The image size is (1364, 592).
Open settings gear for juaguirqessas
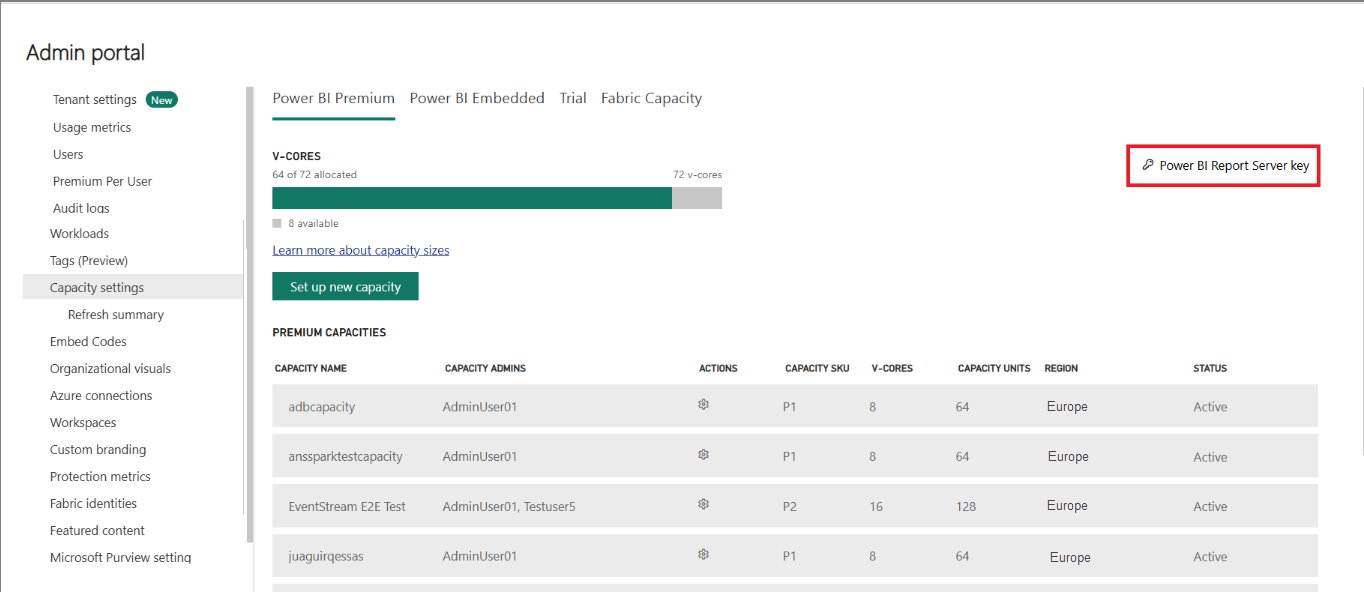(x=703, y=554)
